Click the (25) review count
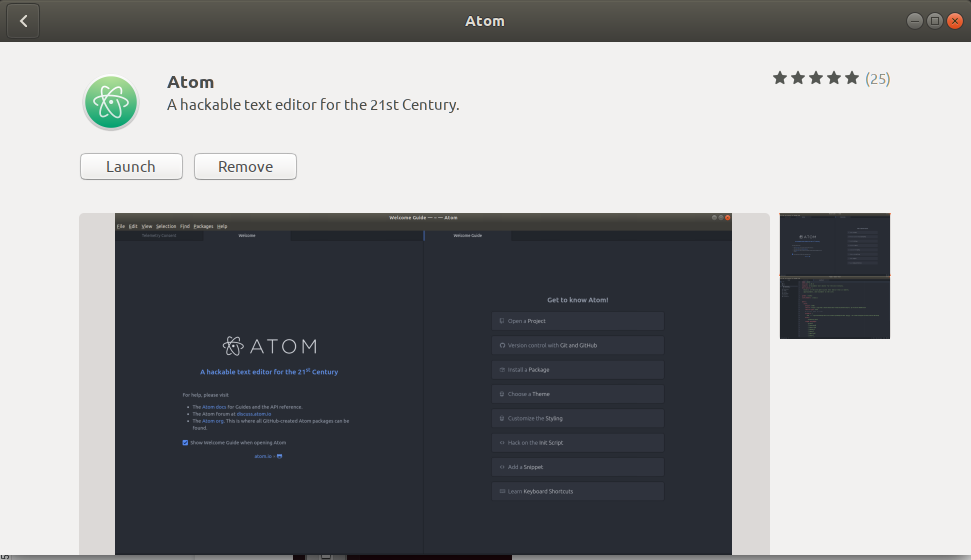The image size is (971, 560). point(877,79)
